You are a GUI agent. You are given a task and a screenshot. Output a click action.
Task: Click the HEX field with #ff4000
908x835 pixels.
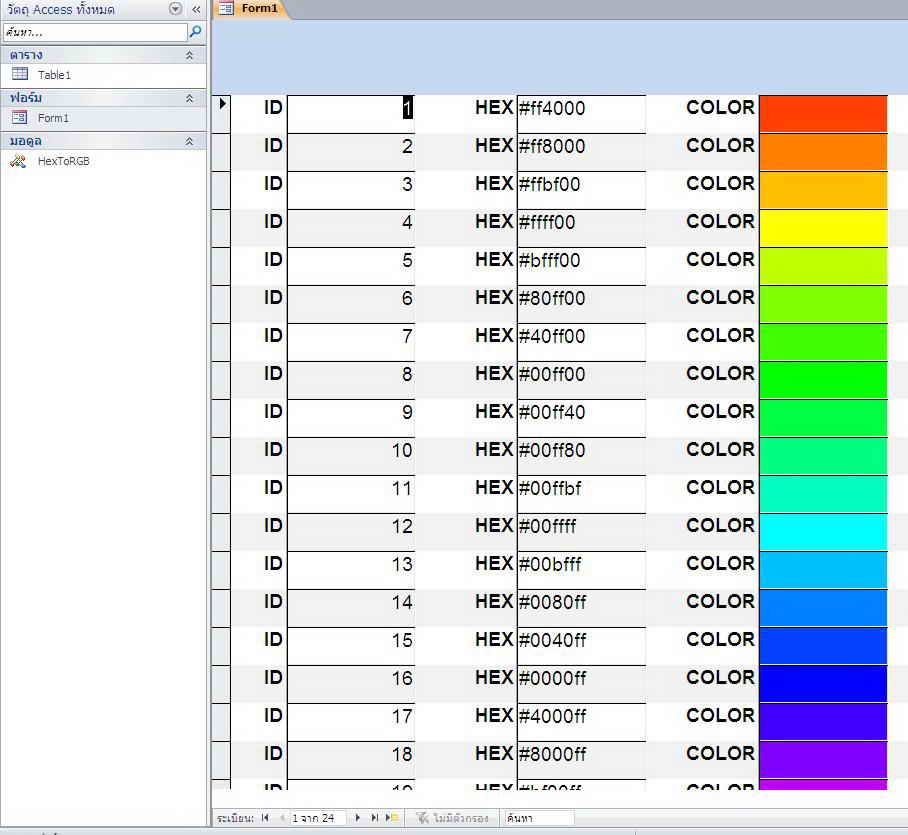(x=581, y=114)
